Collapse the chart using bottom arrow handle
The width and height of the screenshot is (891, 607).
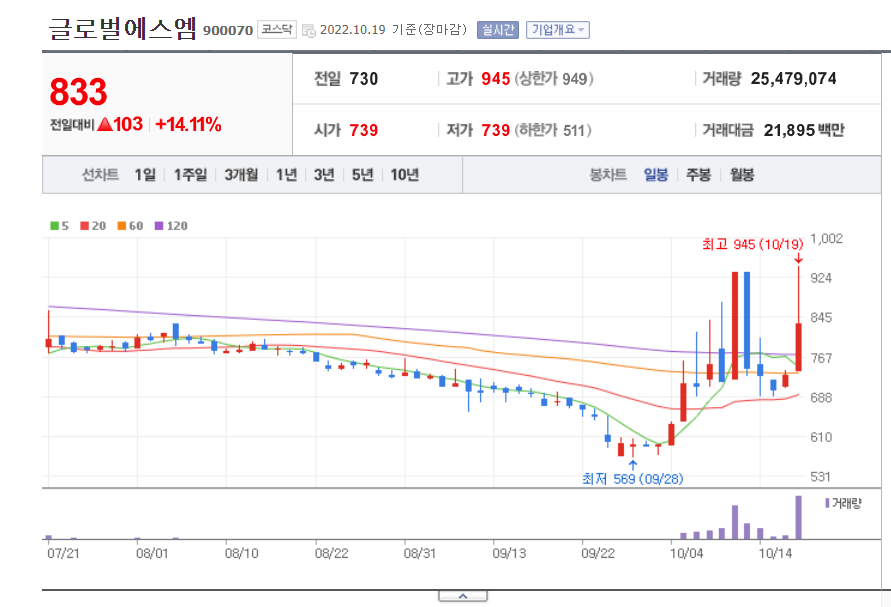(x=463, y=596)
